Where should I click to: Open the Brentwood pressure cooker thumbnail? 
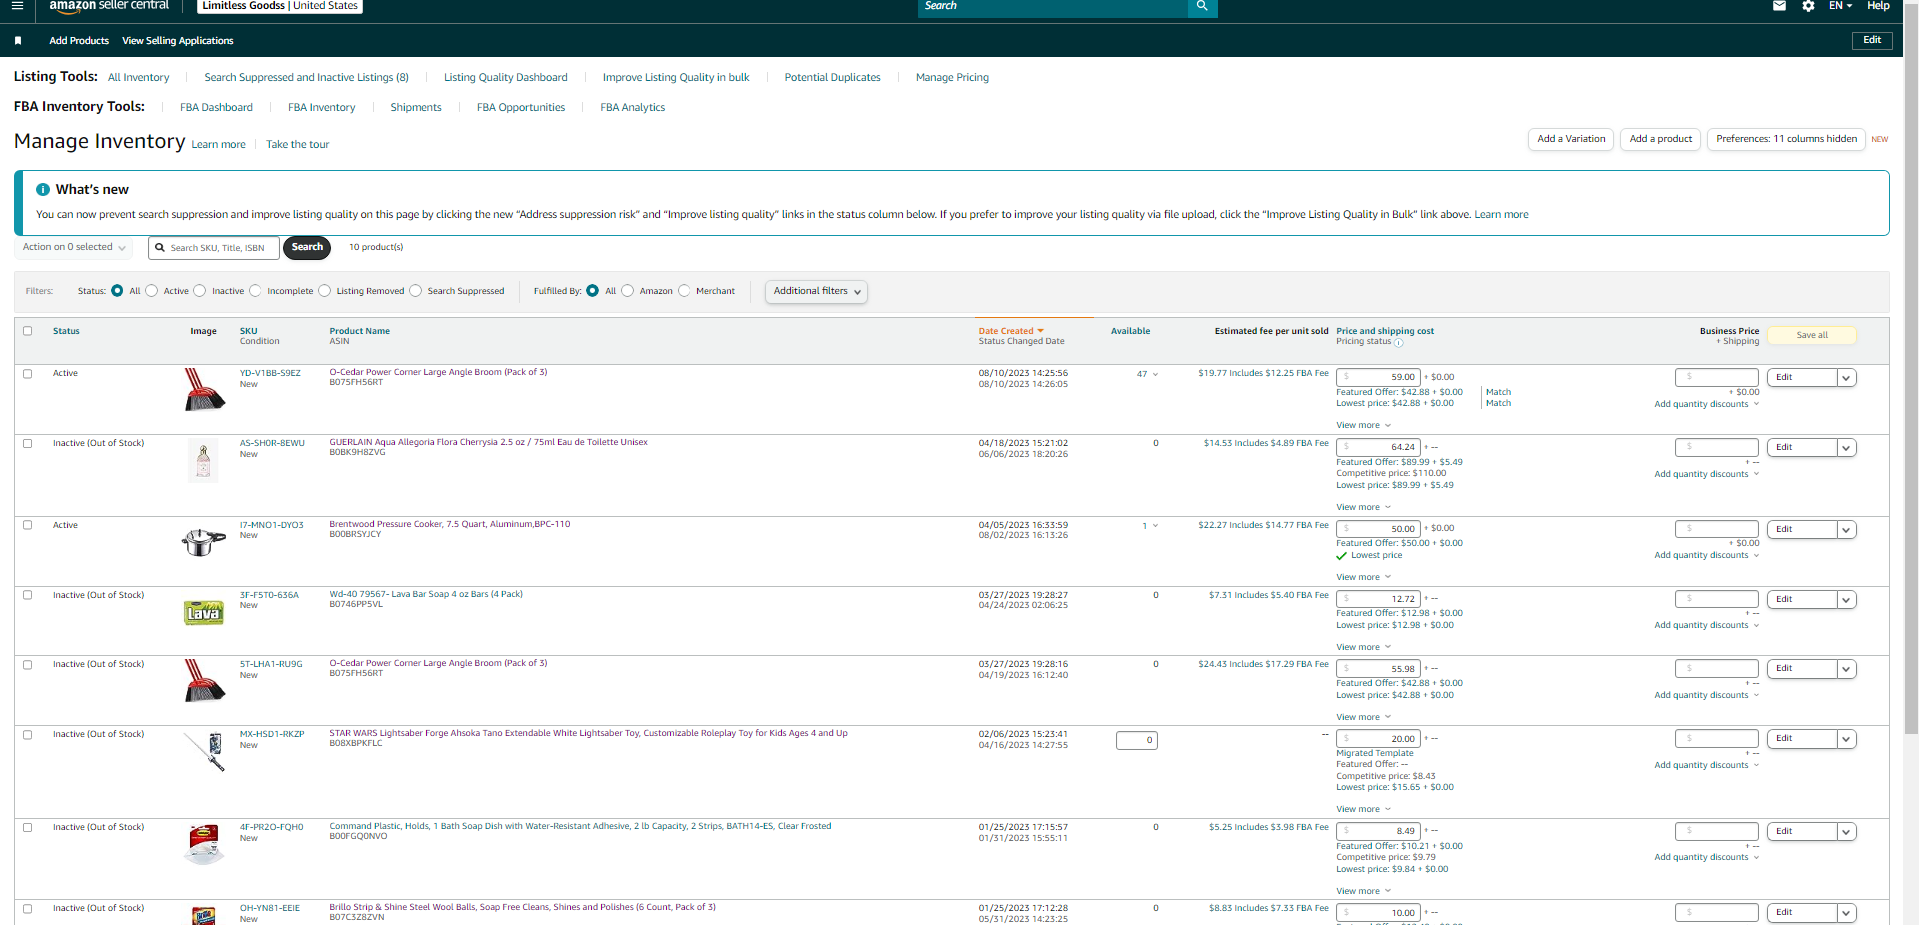pos(204,542)
